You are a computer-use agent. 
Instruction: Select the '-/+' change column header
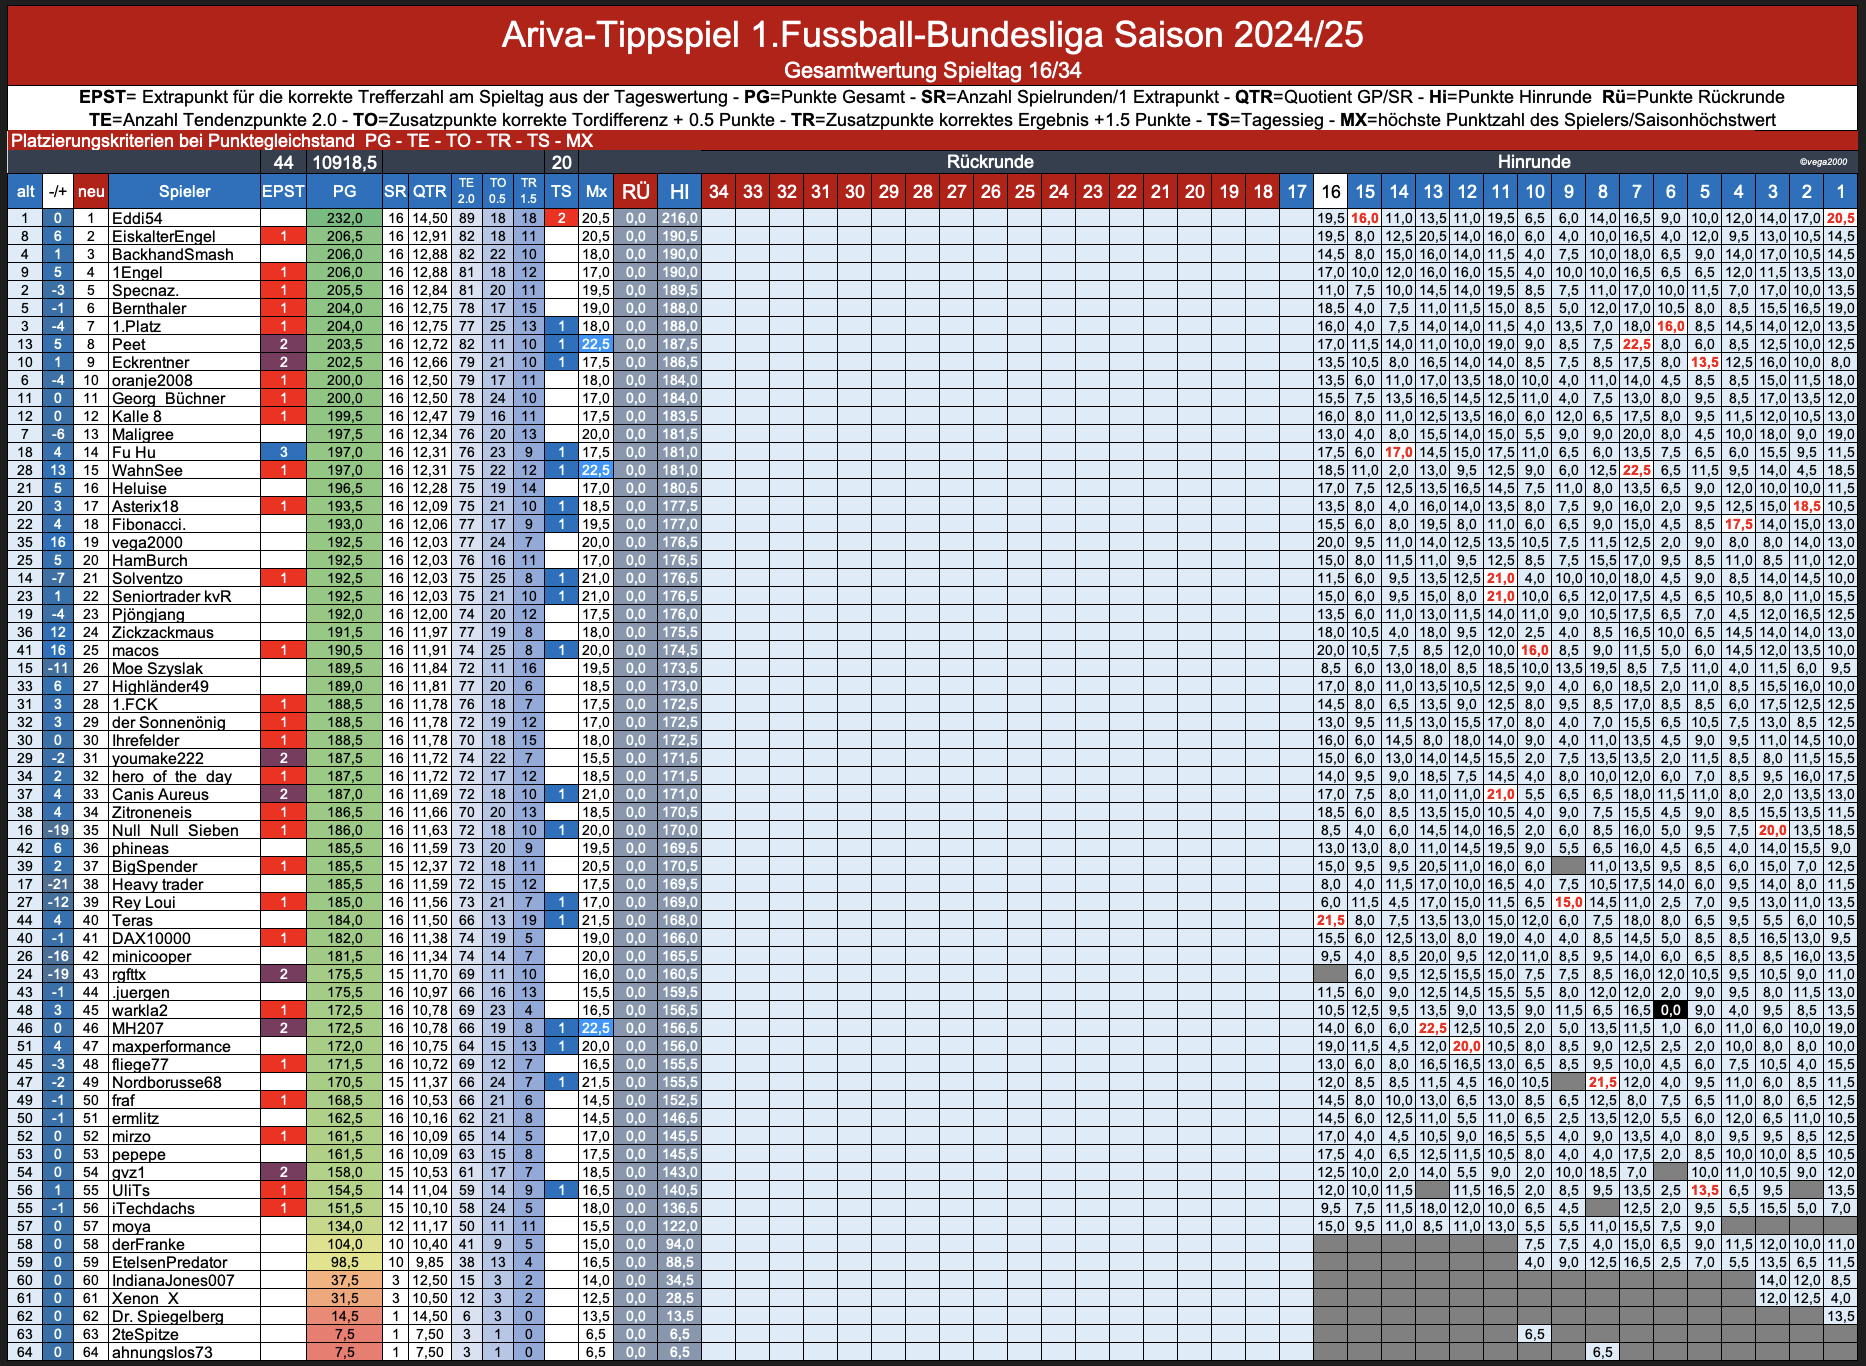(58, 191)
